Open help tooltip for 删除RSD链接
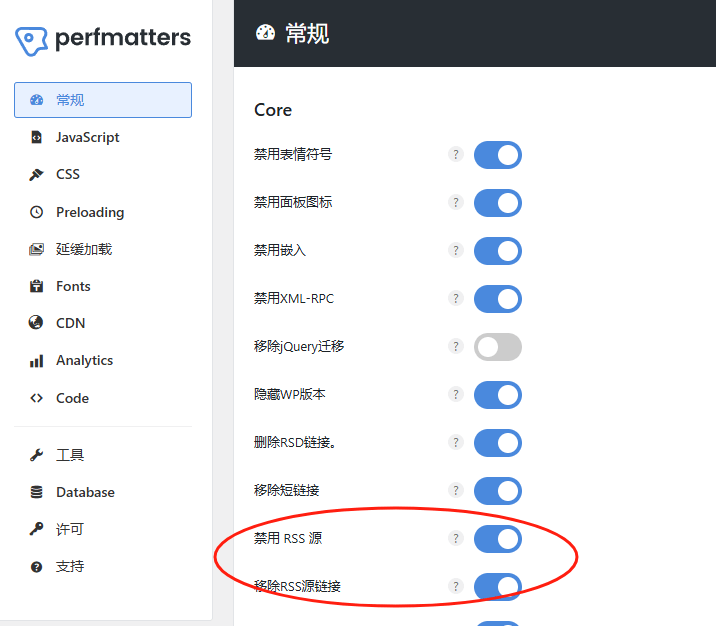Image resolution: width=716 pixels, height=626 pixels. coord(456,442)
